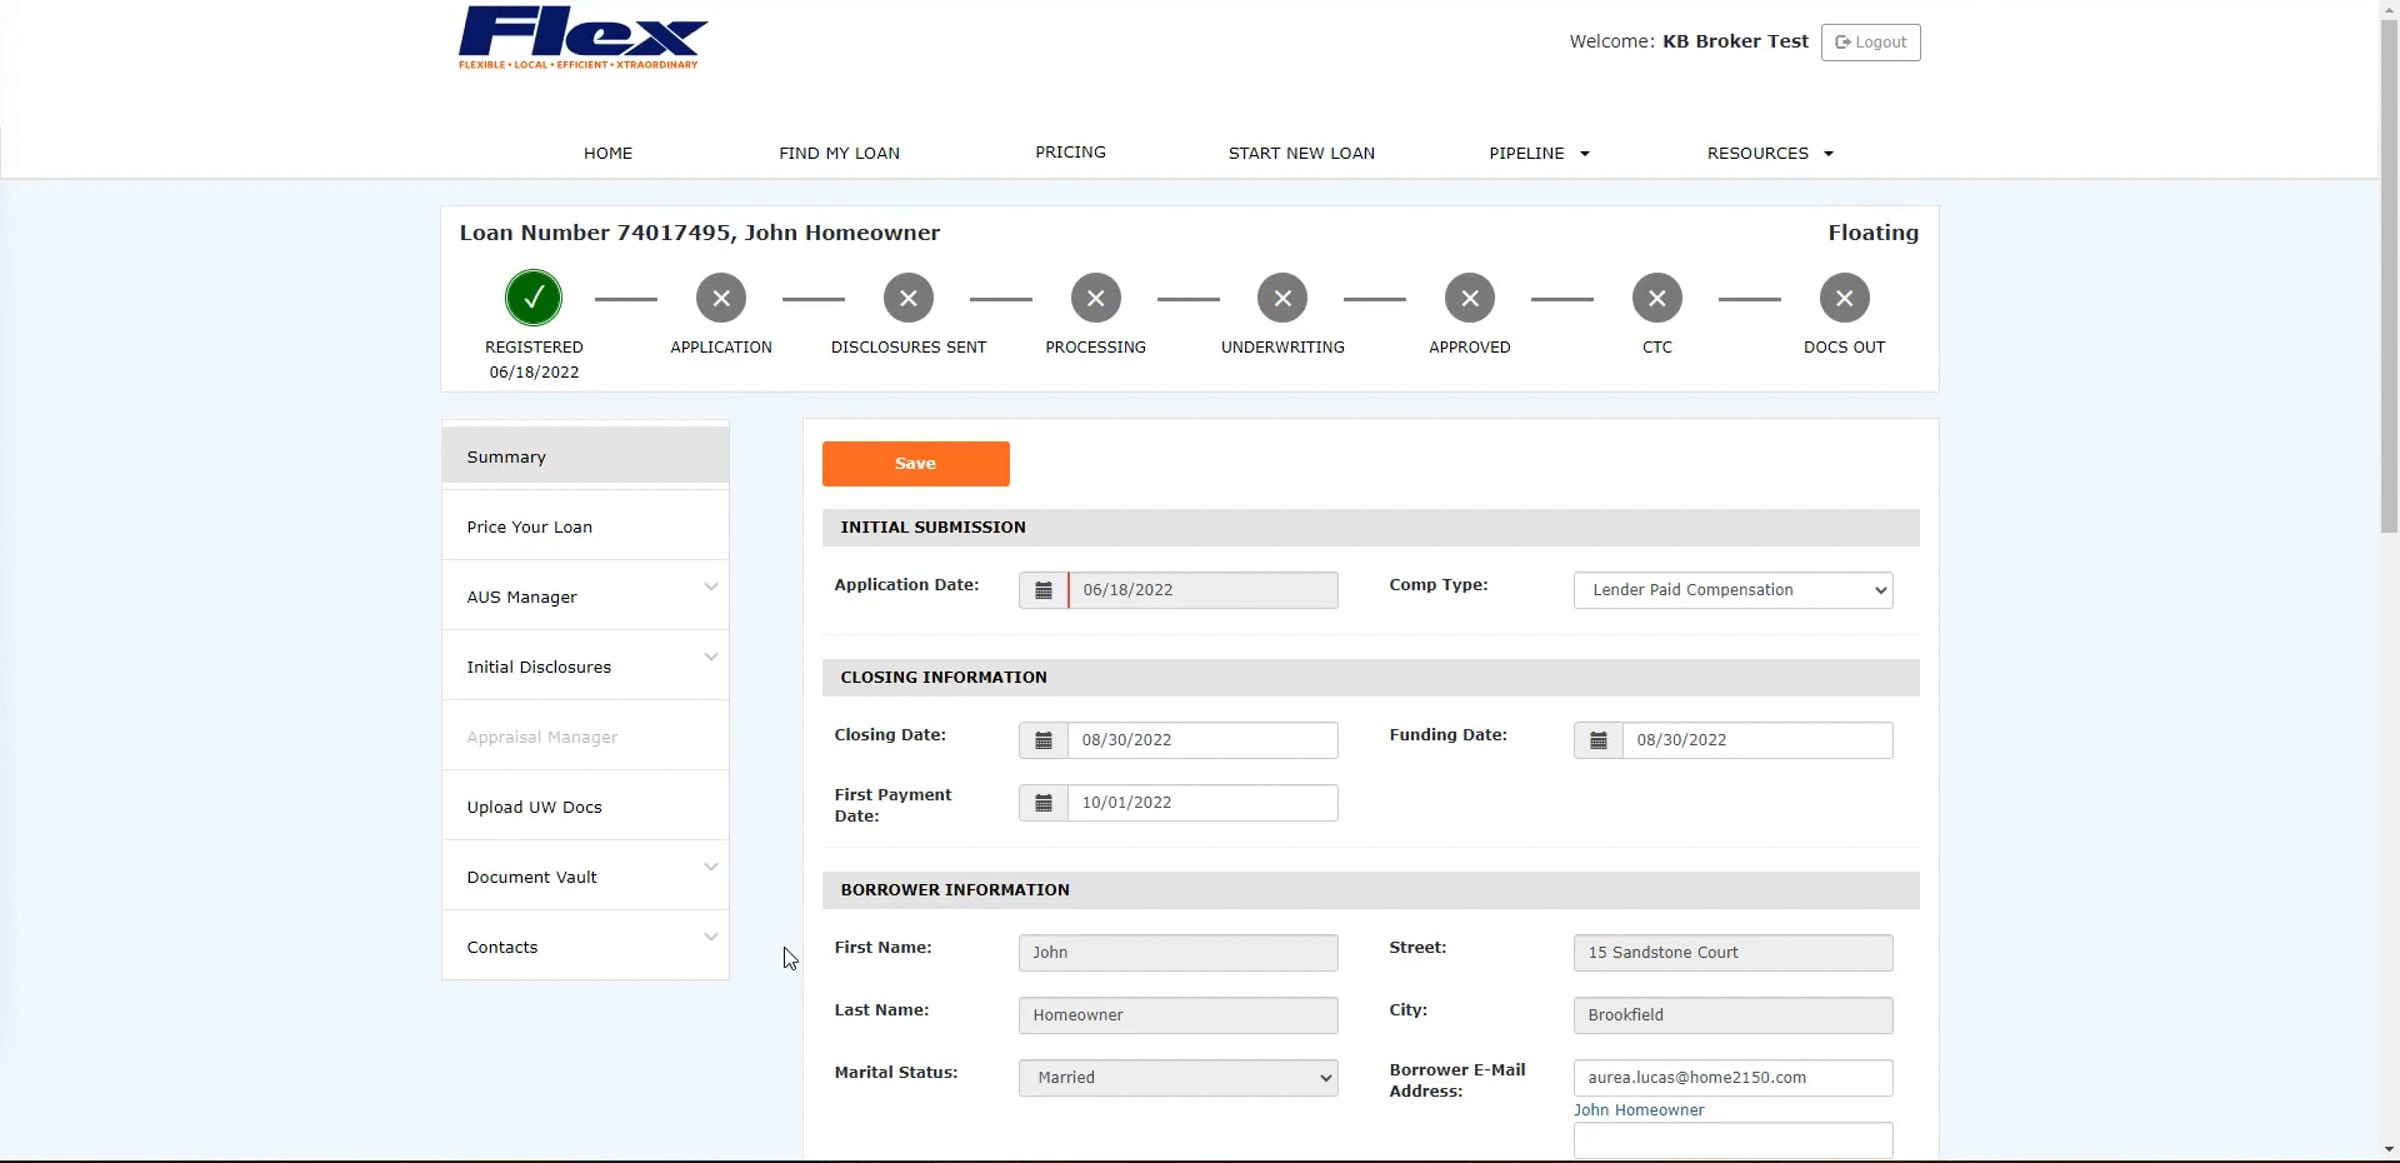Expand the Contacts sidebar item

(x=585, y=946)
